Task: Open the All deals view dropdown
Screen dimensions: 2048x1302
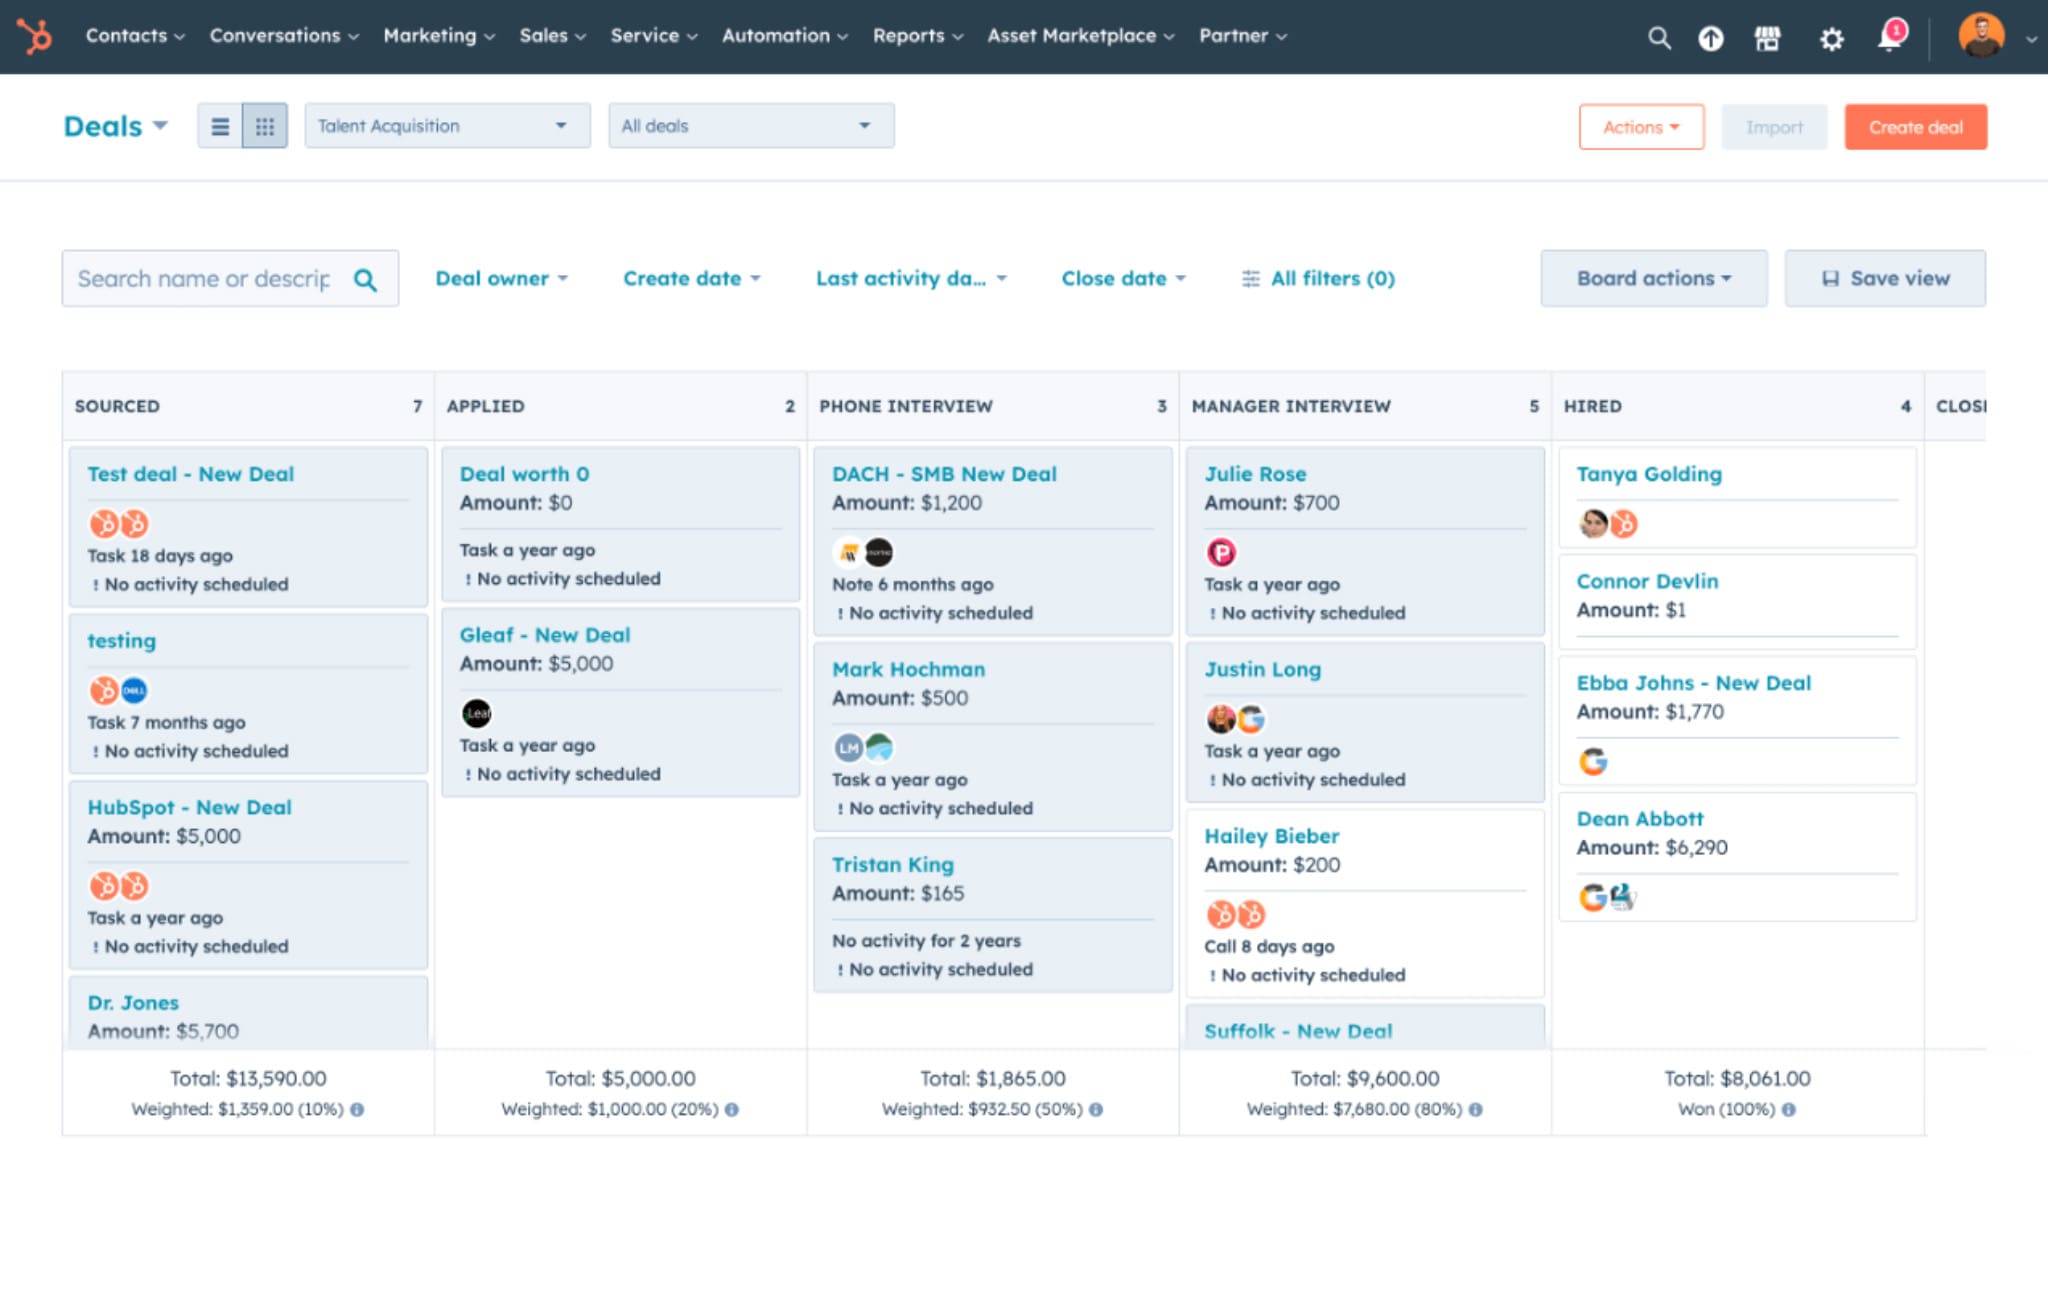Action: (x=750, y=125)
